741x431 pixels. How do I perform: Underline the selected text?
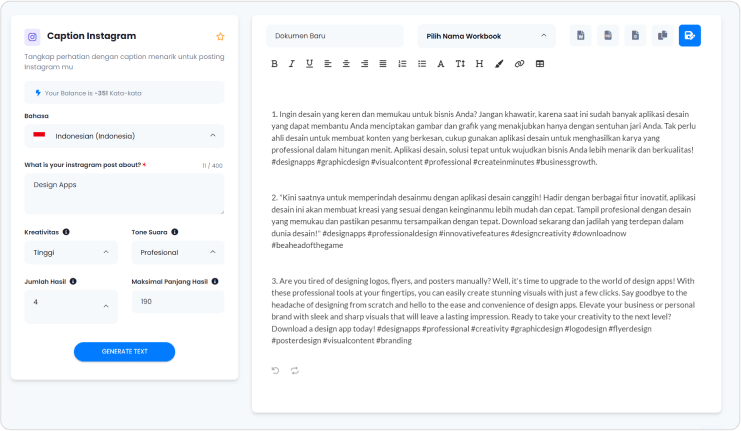[x=310, y=64]
